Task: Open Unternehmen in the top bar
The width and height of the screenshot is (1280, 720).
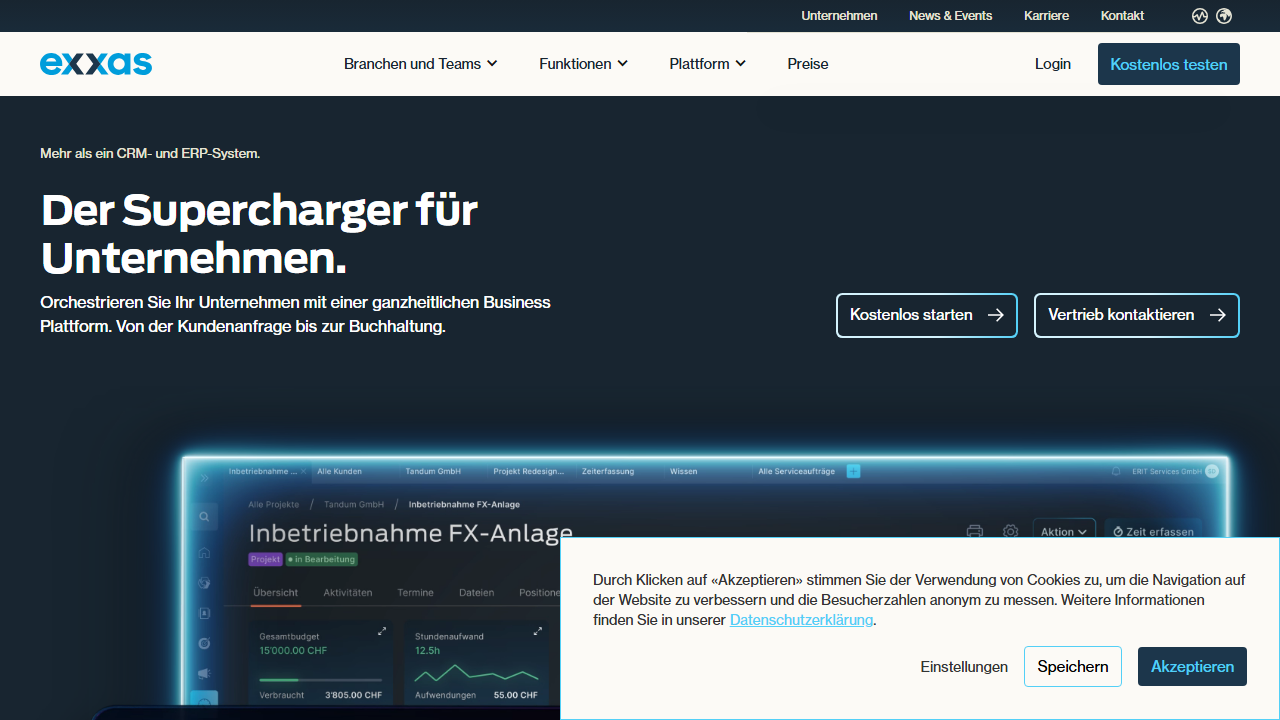Action: (839, 16)
